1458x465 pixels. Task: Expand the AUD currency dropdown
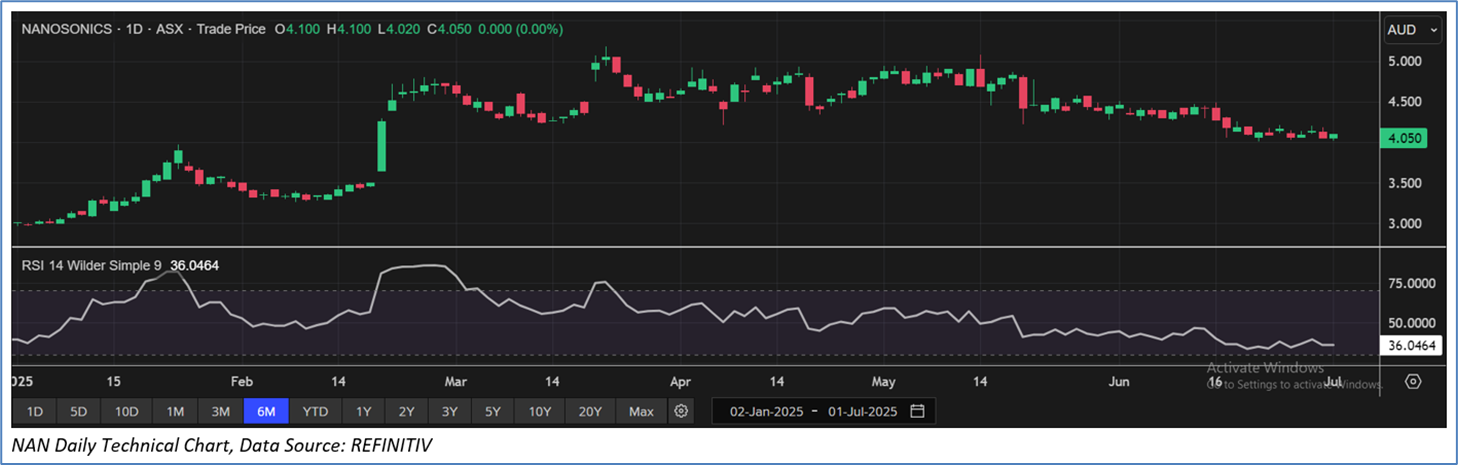pos(1413,30)
